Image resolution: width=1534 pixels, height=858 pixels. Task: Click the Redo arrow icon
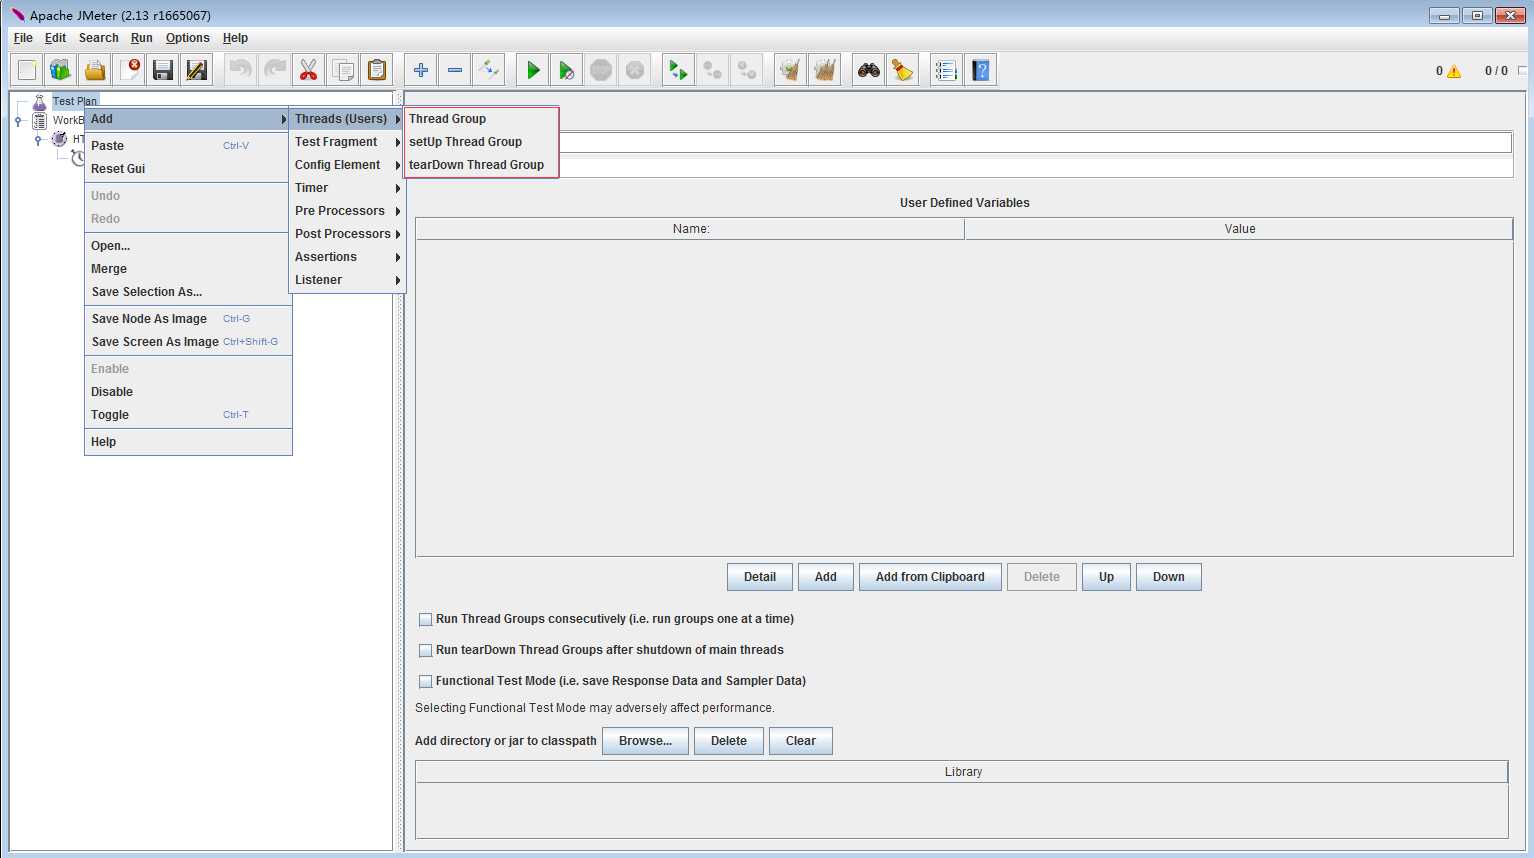275,70
